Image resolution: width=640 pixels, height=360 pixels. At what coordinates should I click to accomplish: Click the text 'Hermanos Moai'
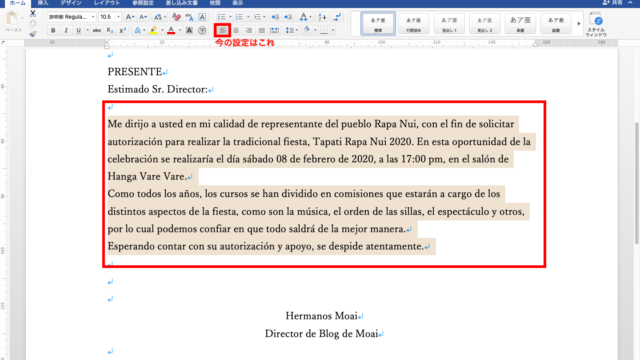321,316
